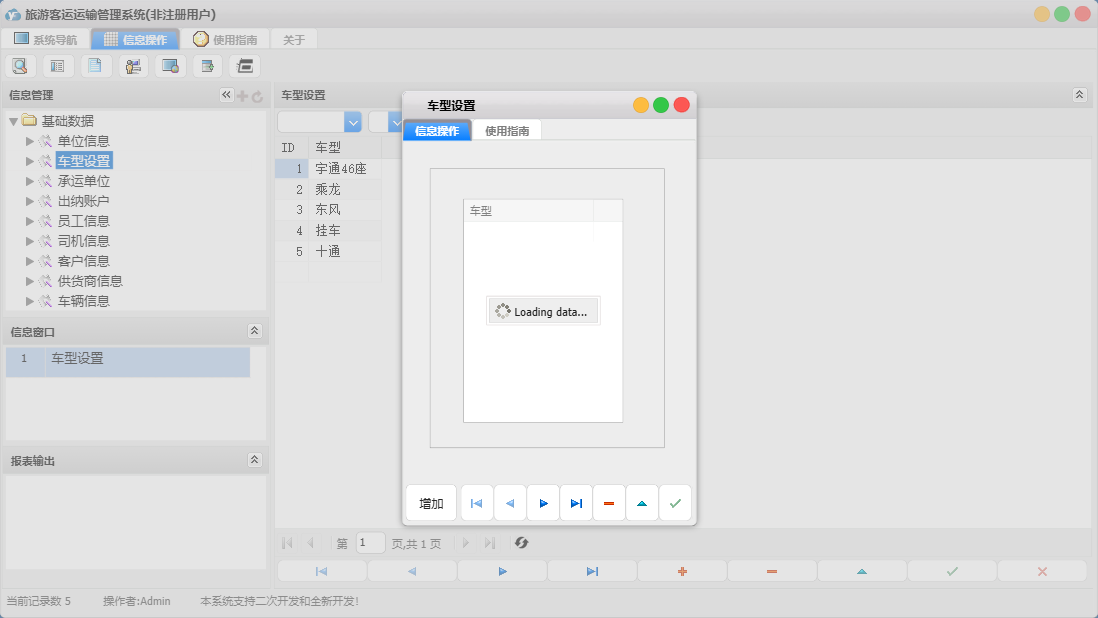Click the magnifier search icon in toolbar
Viewport: 1098px width, 618px height.
(x=20, y=66)
